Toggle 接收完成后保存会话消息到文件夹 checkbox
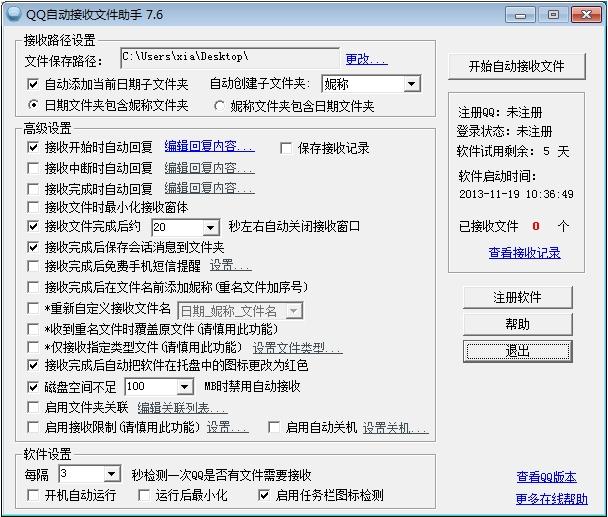 (33, 247)
